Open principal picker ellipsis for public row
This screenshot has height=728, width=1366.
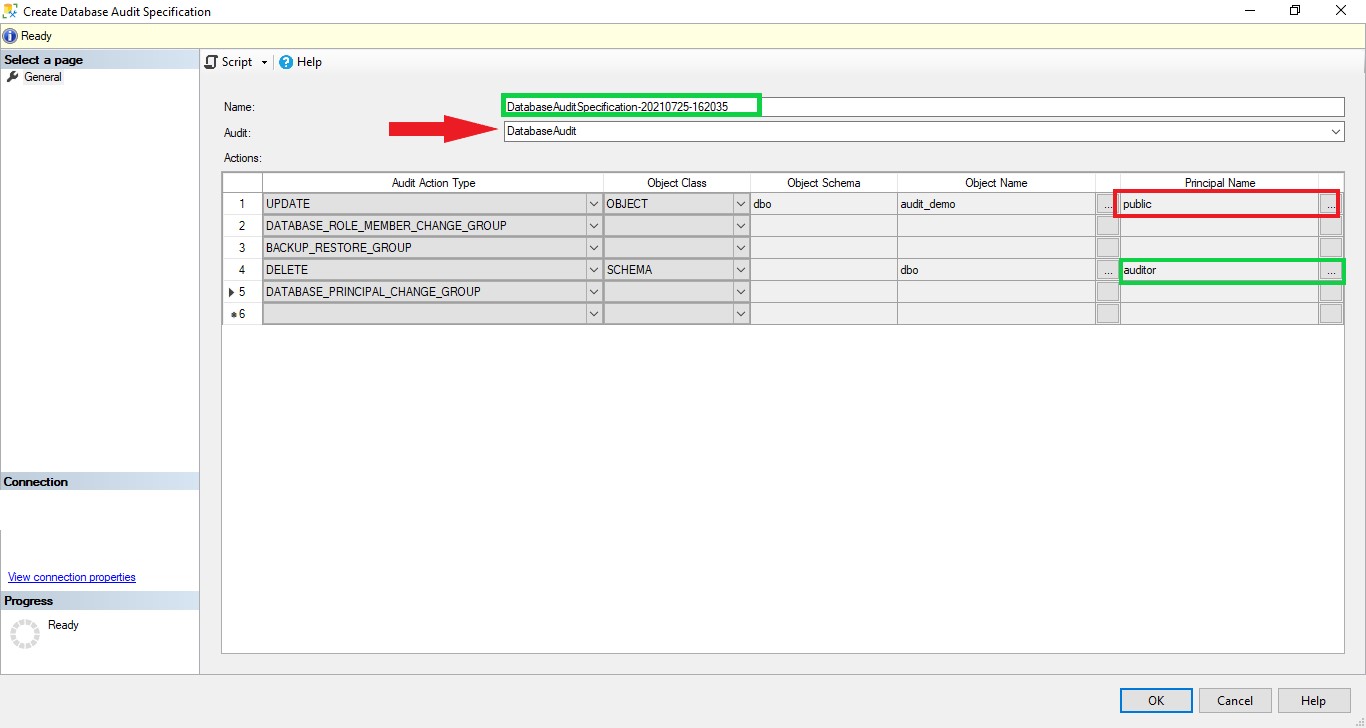point(1332,203)
